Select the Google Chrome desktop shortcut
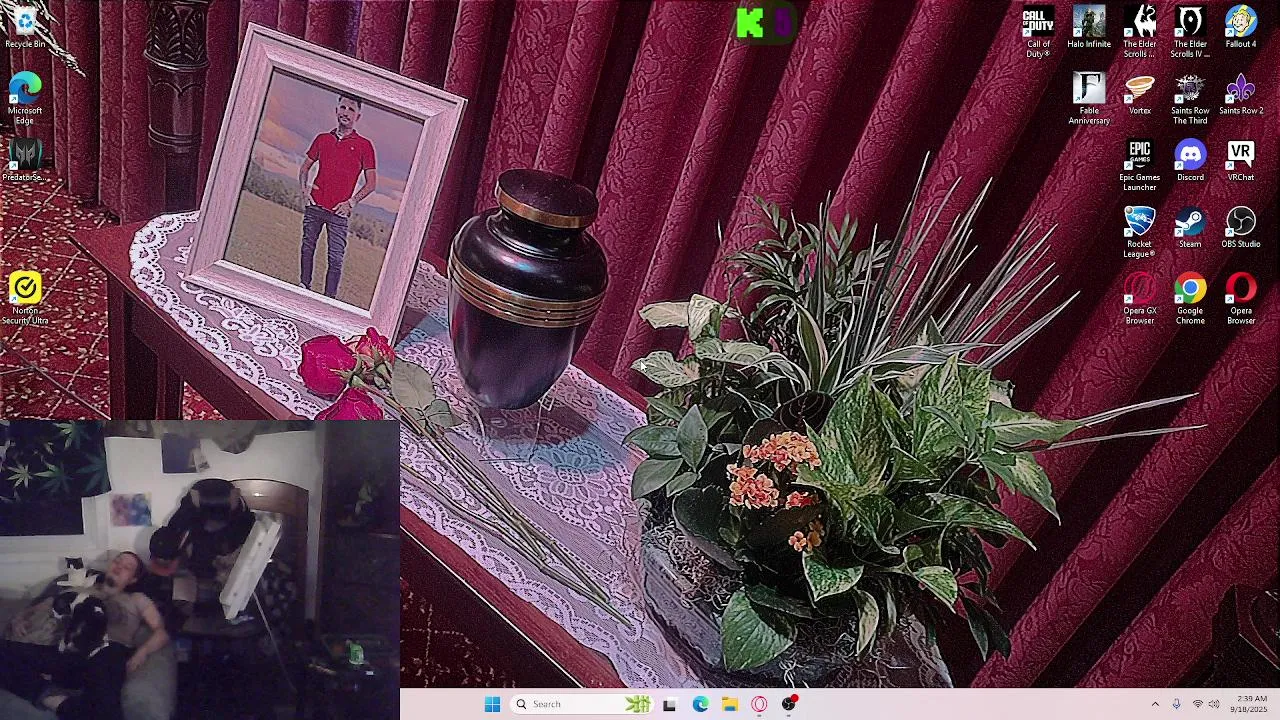The image size is (1280, 720). (x=1190, y=298)
